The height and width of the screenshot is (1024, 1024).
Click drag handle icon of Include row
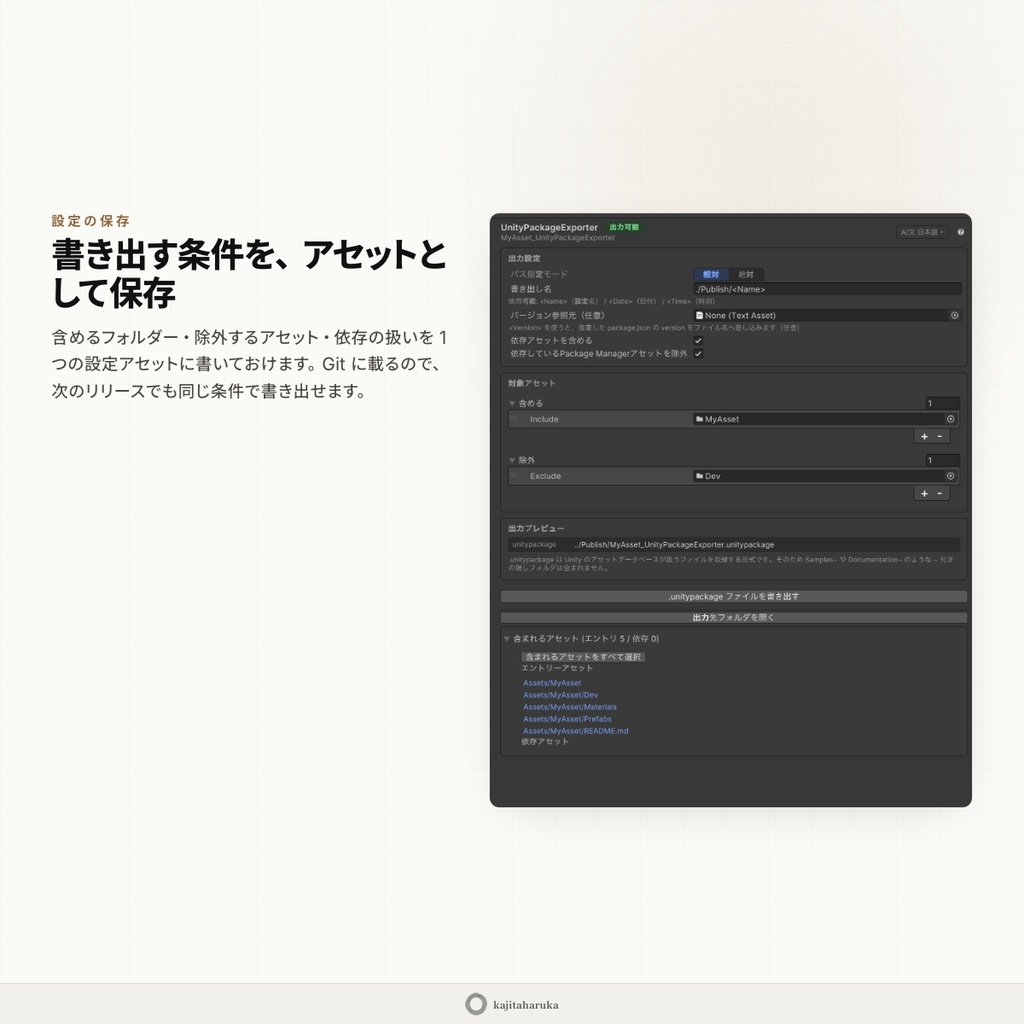[514, 419]
